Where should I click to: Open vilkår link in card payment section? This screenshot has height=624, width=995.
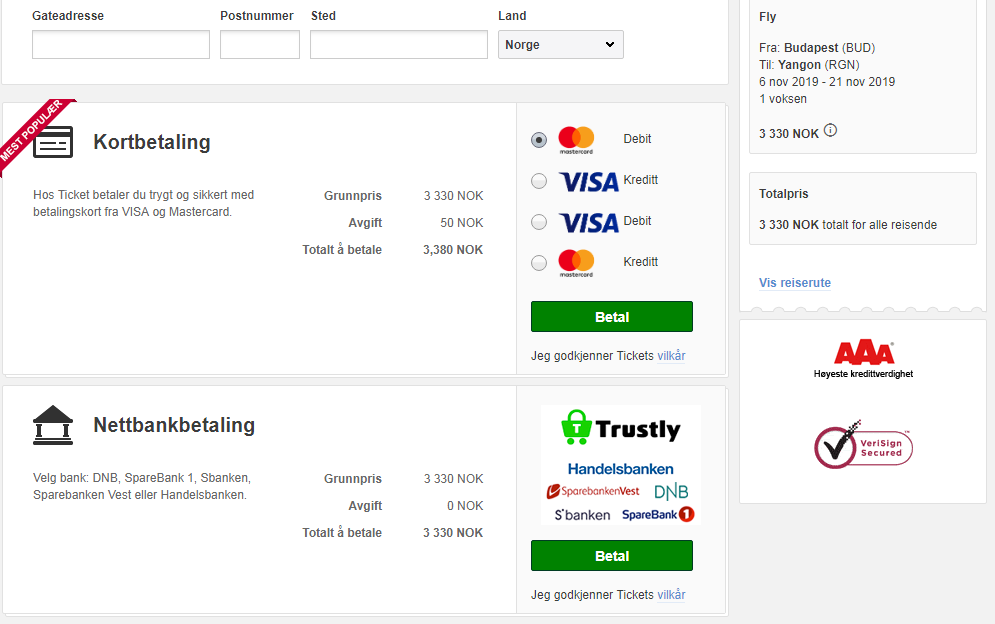671,355
